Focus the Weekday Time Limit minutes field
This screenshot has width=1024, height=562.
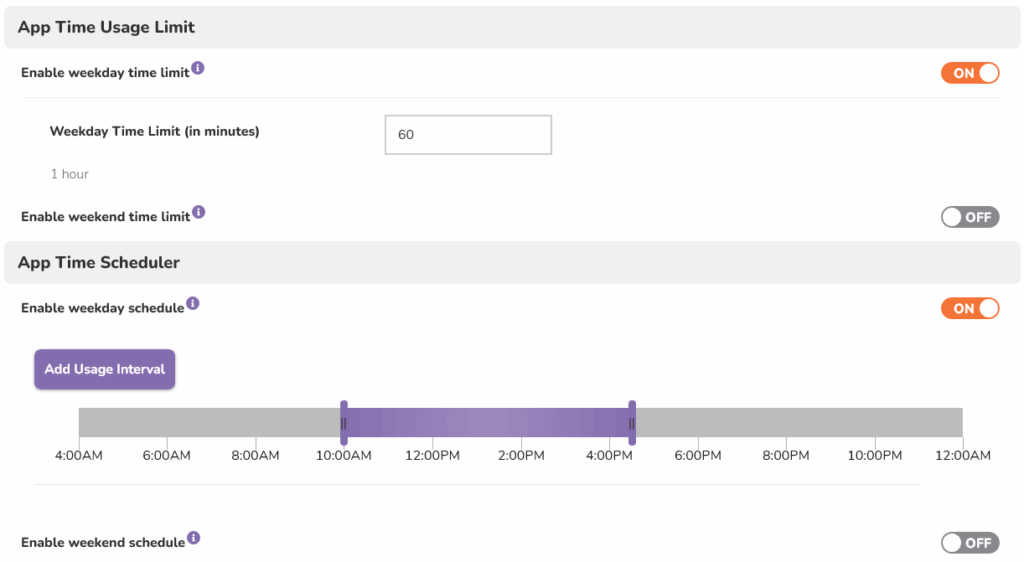[468, 135]
